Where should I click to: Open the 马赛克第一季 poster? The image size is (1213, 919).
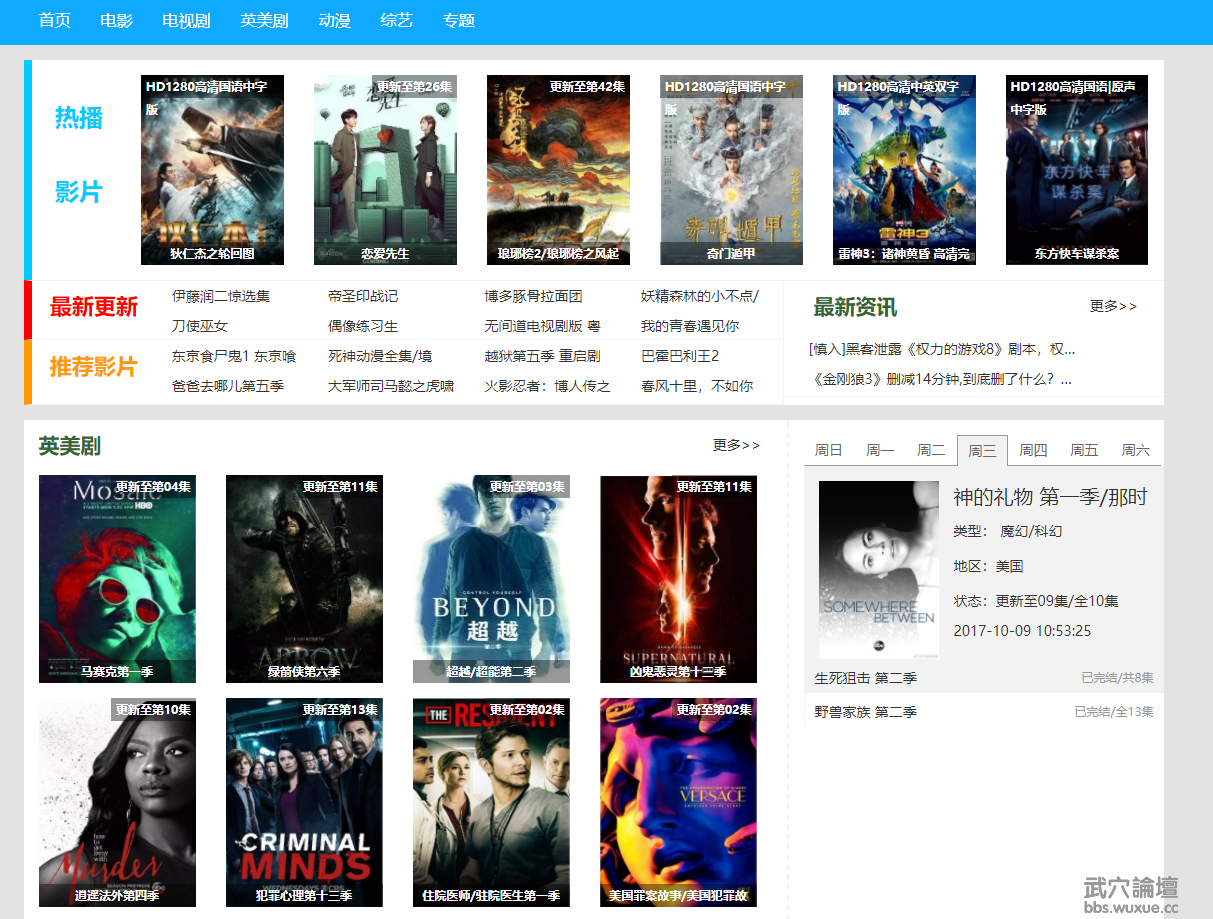pyautogui.click(x=117, y=579)
